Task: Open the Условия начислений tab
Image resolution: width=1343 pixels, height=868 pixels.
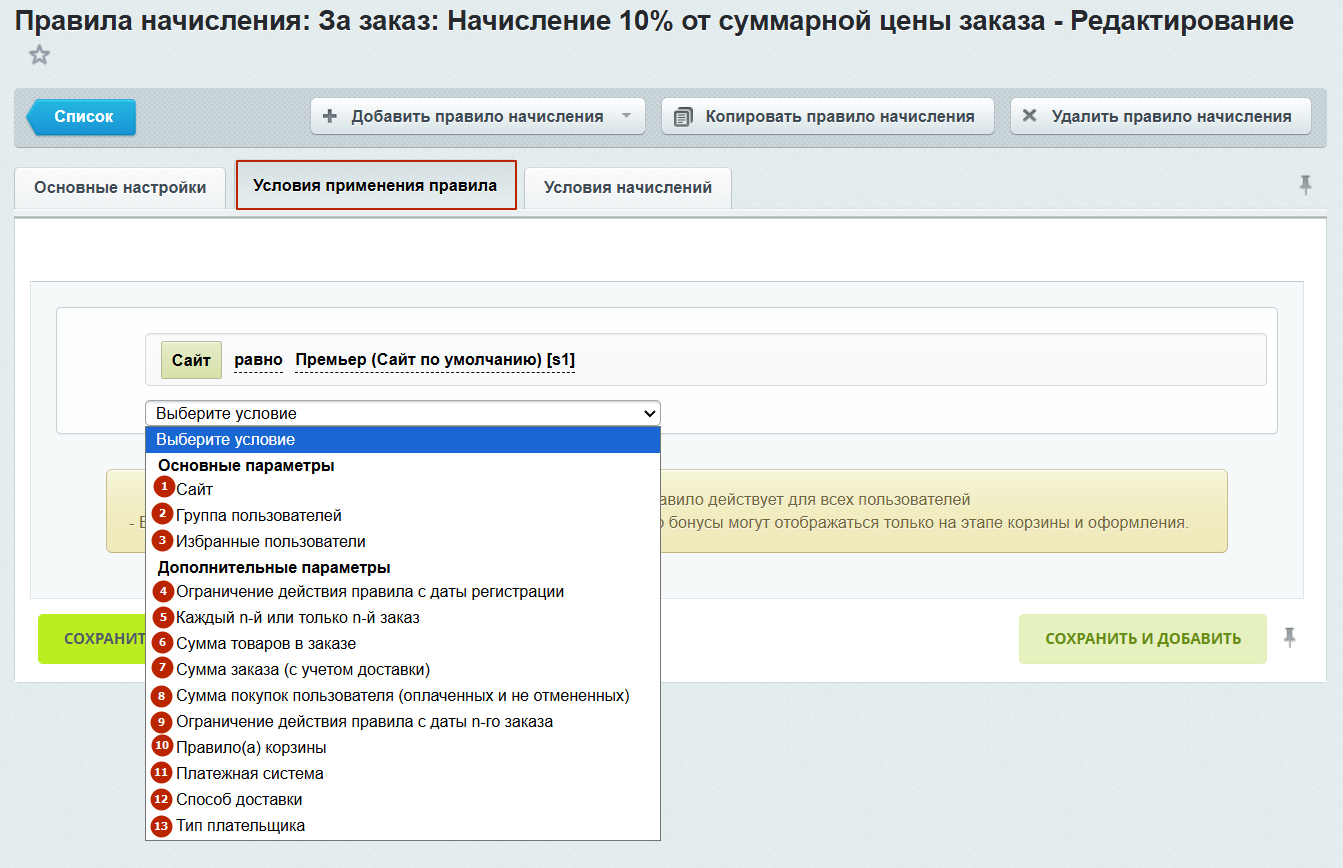Action: point(627,188)
